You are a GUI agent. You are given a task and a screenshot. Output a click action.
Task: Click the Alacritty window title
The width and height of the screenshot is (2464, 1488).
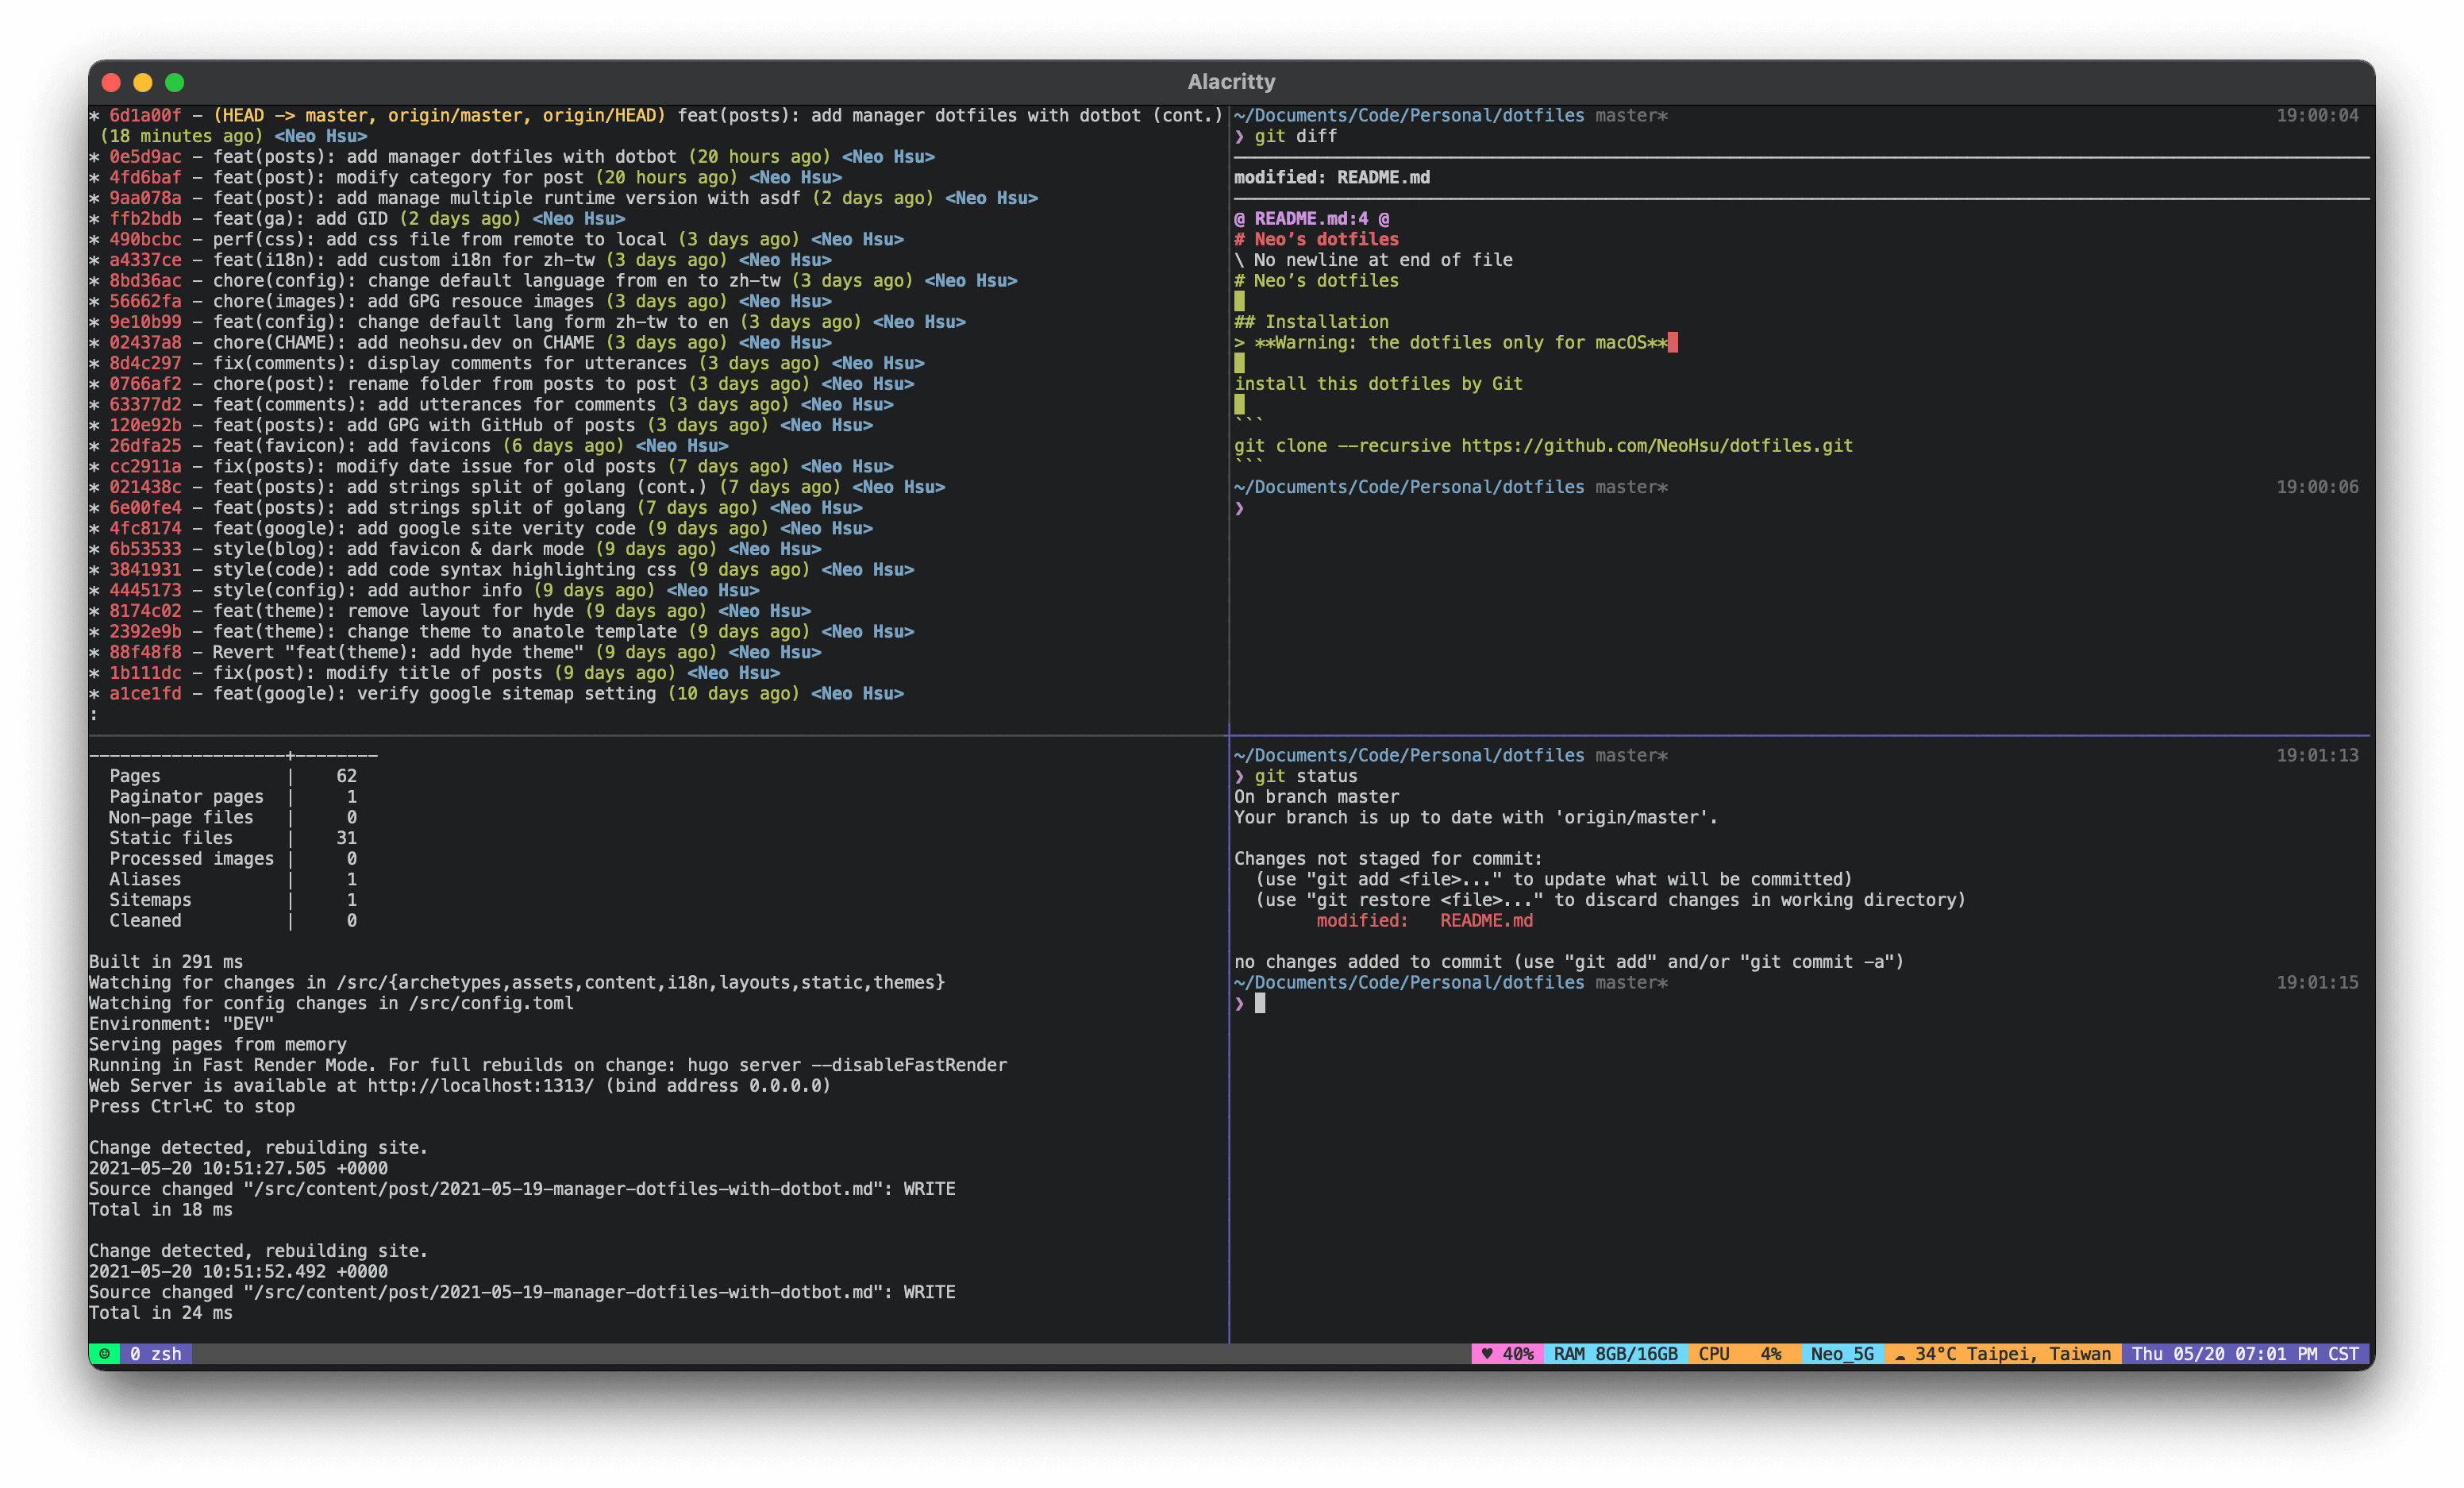click(x=1231, y=82)
